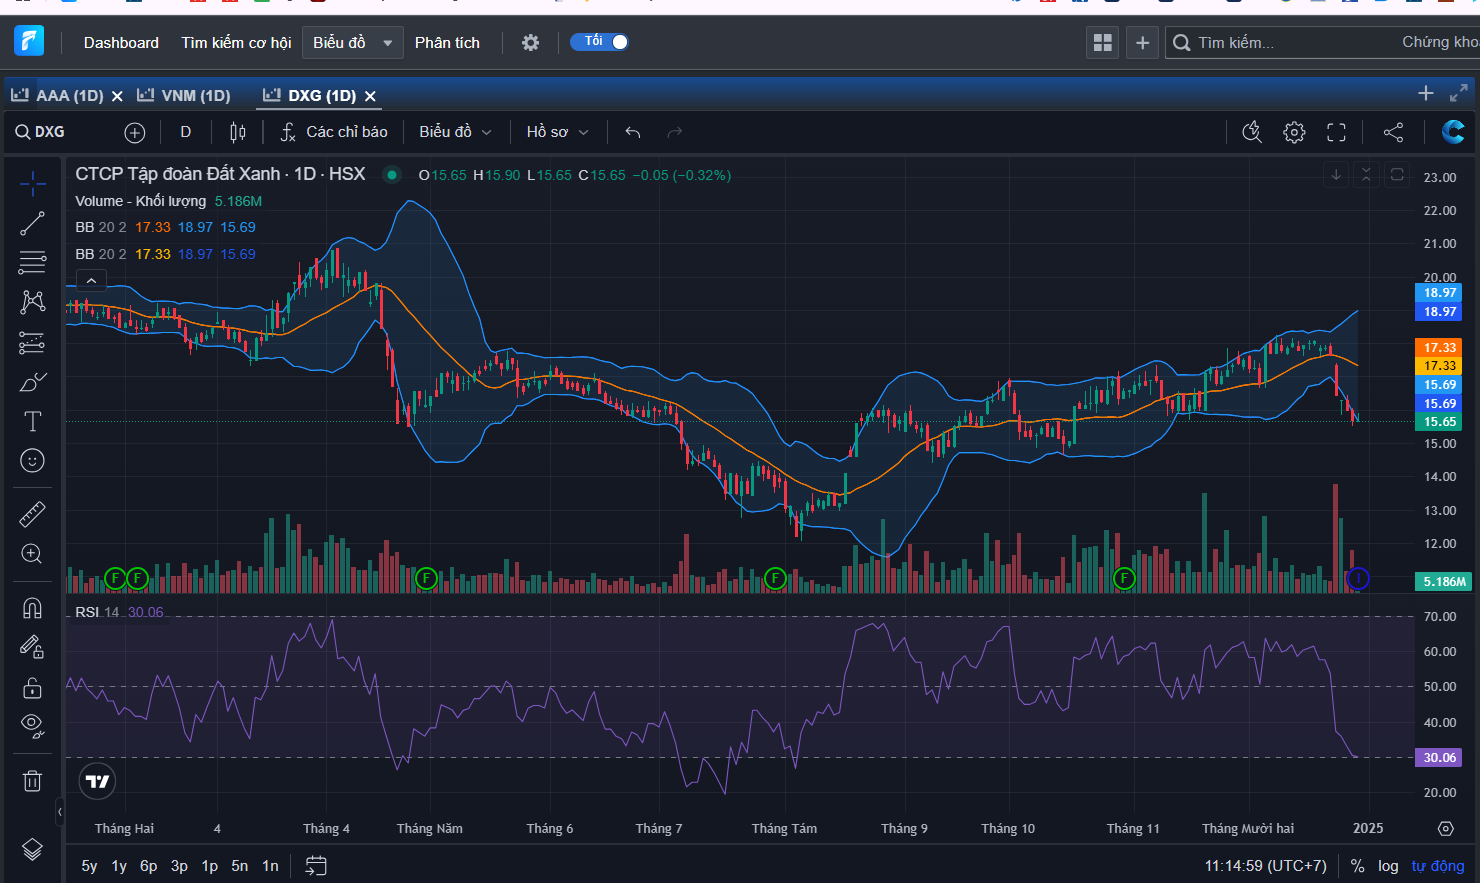The image size is (1480, 883).
Task: Set the range to 1y
Action: click(119, 866)
